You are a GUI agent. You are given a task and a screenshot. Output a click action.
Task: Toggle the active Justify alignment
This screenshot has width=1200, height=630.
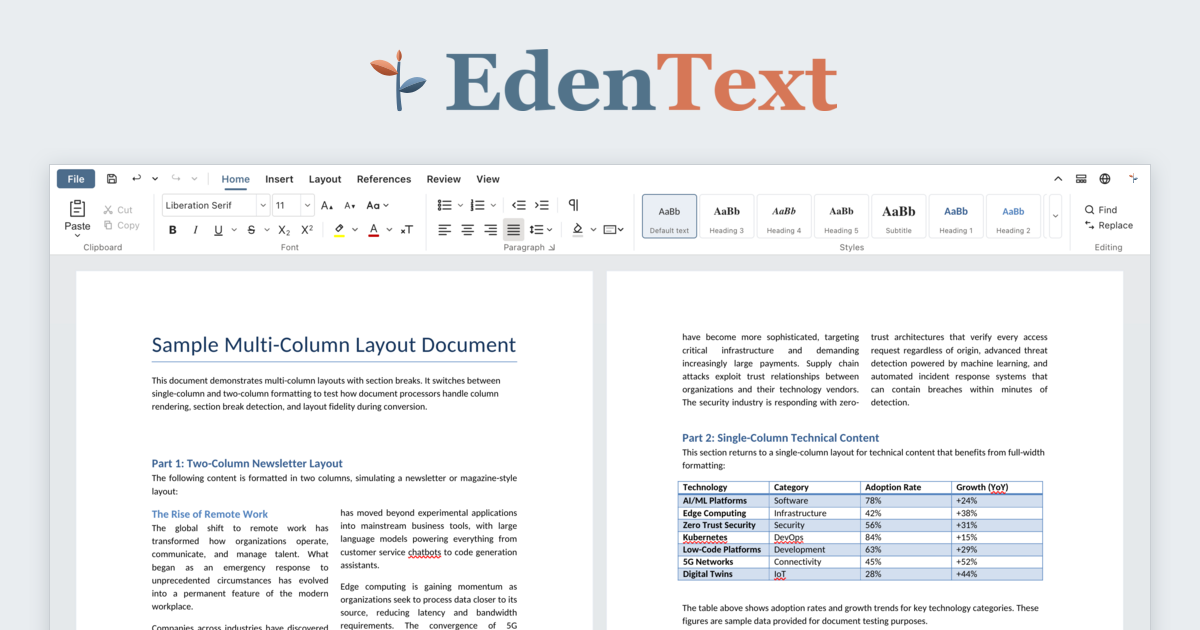[x=513, y=230]
